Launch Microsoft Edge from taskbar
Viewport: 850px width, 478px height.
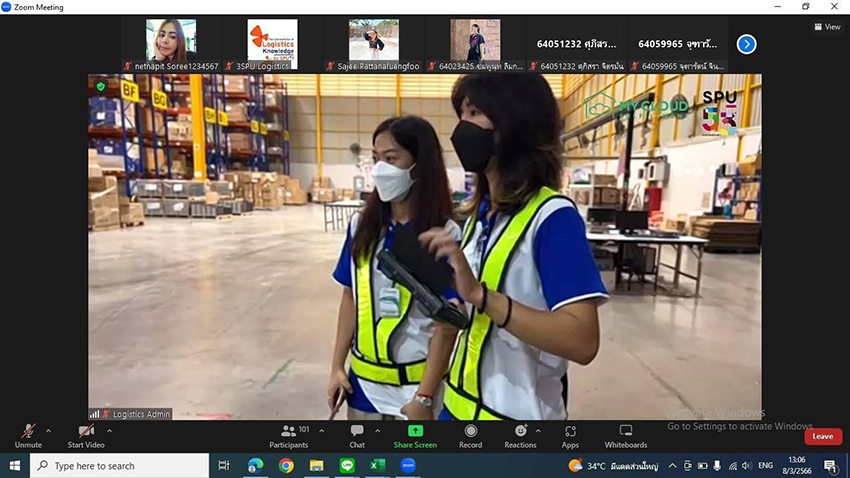pyautogui.click(x=255, y=466)
